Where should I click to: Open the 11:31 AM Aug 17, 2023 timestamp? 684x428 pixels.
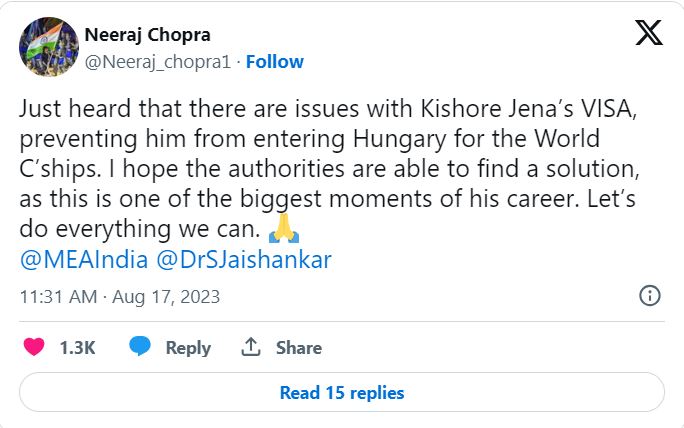coord(120,297)
